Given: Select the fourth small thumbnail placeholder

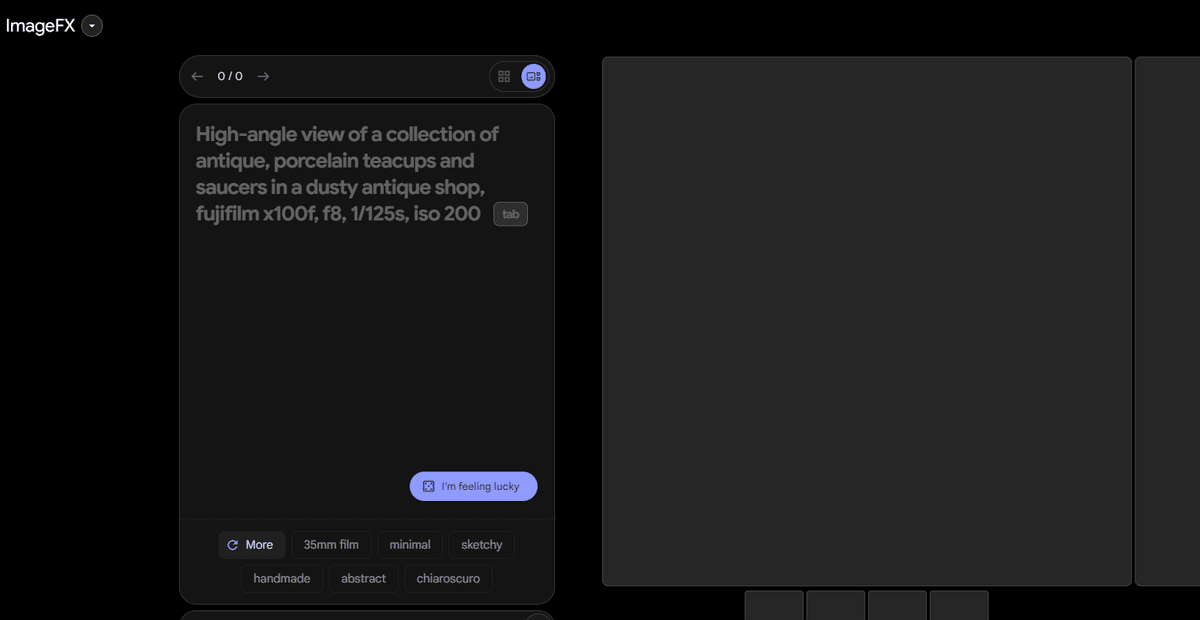Looking at the screenshot, I should click(958, 605).
